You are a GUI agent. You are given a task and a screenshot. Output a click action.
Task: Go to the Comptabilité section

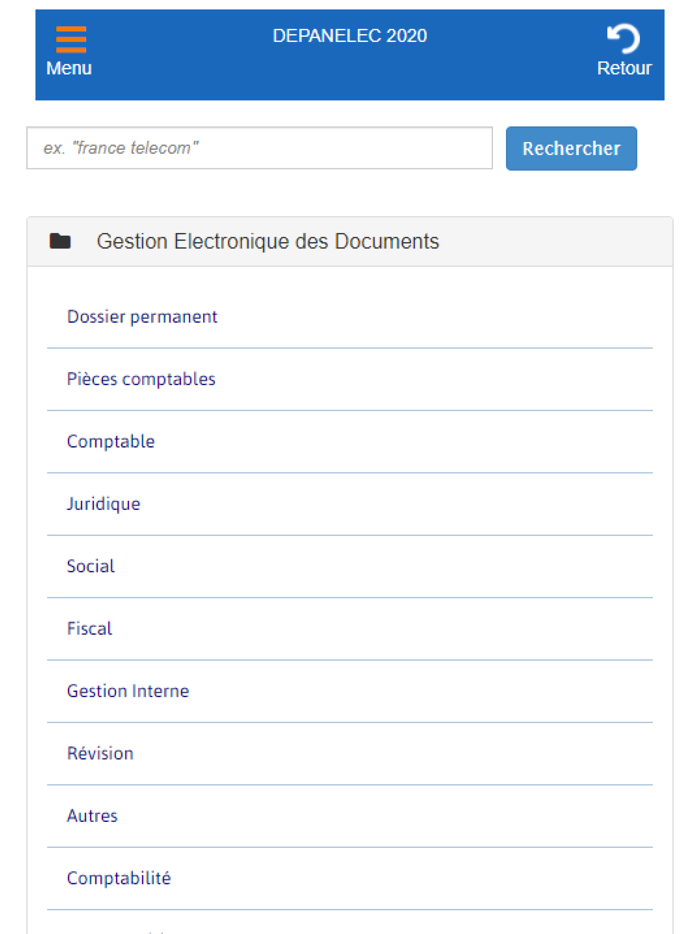point(119,878)
